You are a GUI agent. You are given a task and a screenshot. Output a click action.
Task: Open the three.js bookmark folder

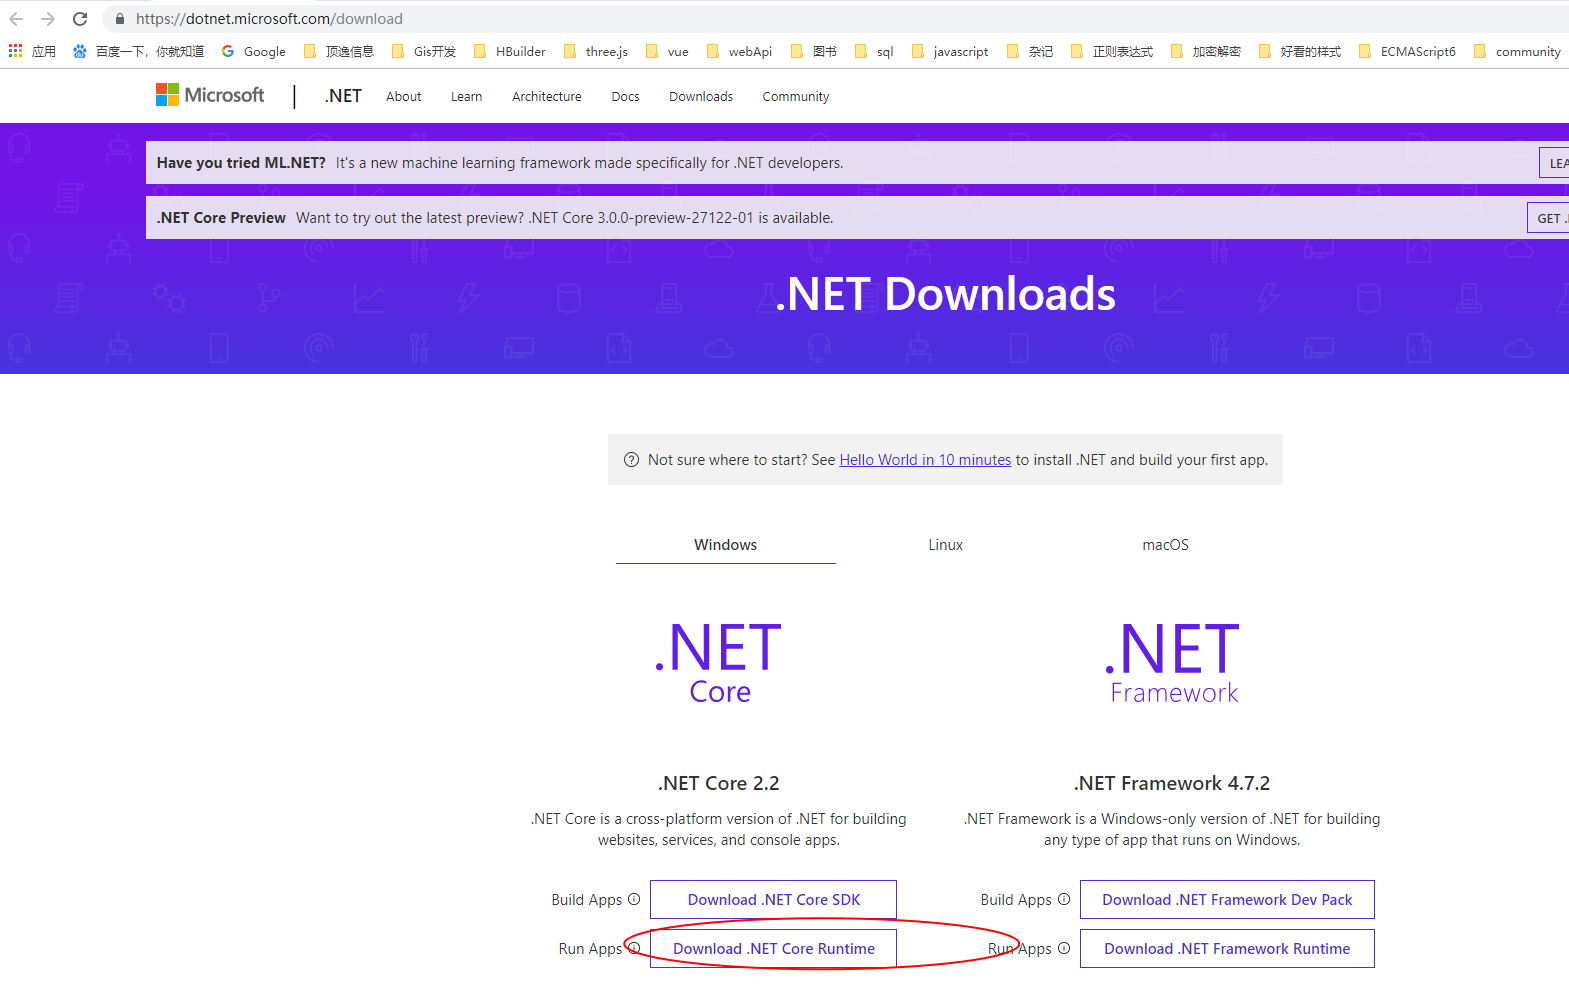pyautogui.click(x=596, y=51)
